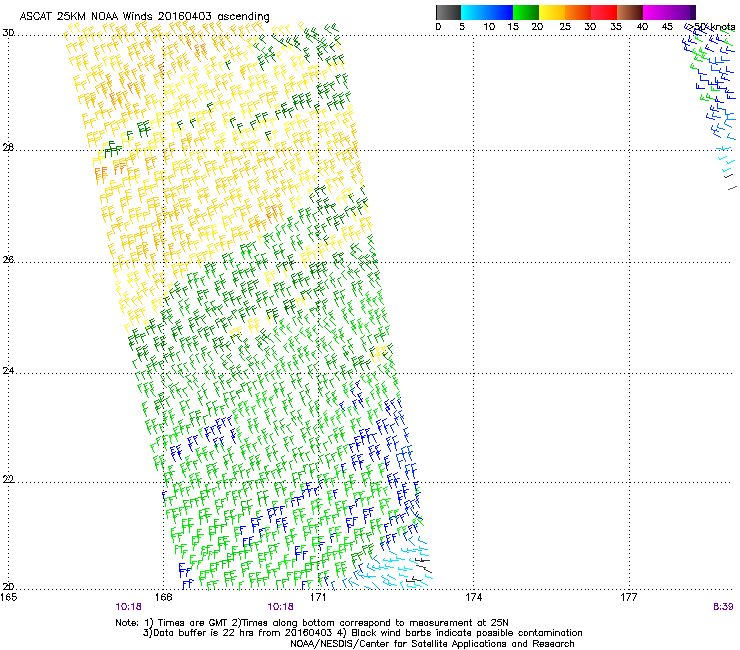This screenshot has height=650, width=740.
Task: Click the purple 8:39 time label
Action: pyautogui.click(x=723, y=607)
